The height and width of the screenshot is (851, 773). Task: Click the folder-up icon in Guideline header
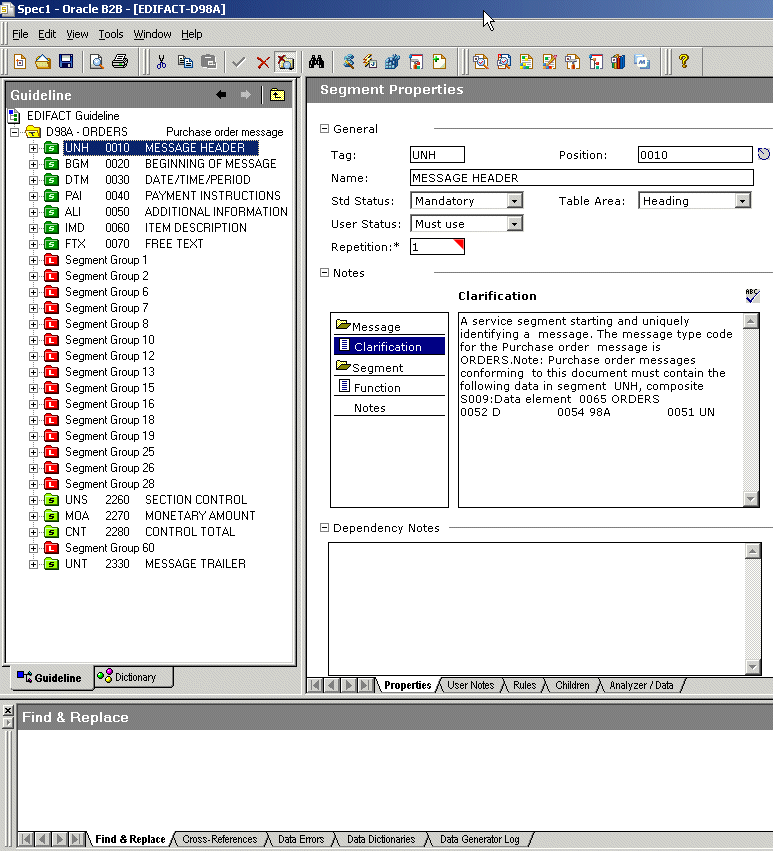277,95
